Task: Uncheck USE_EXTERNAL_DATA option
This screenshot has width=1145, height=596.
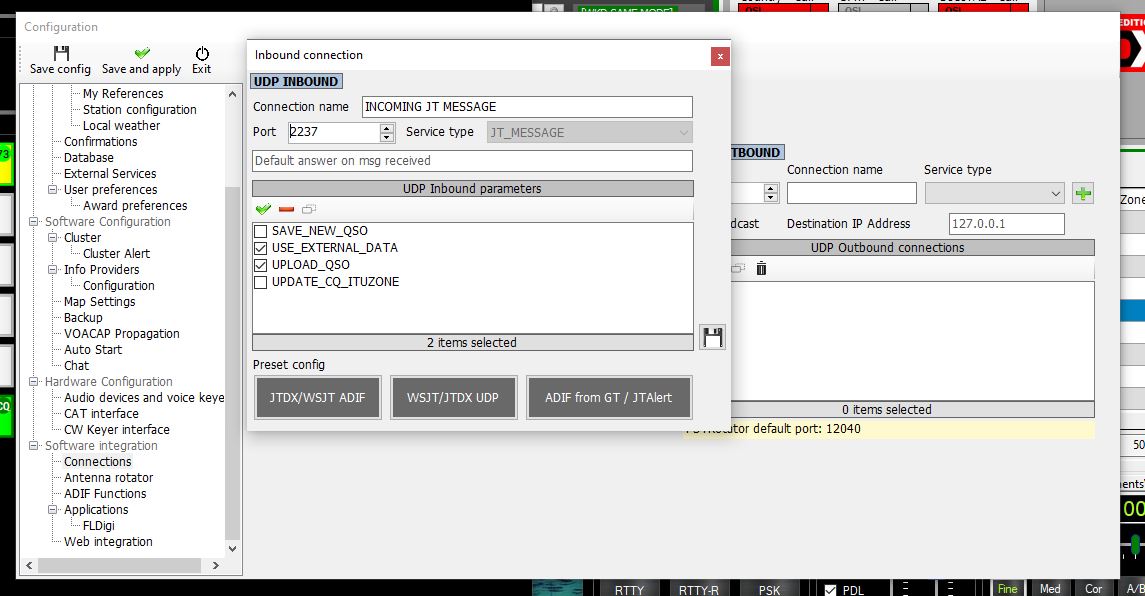Action: 261,248
